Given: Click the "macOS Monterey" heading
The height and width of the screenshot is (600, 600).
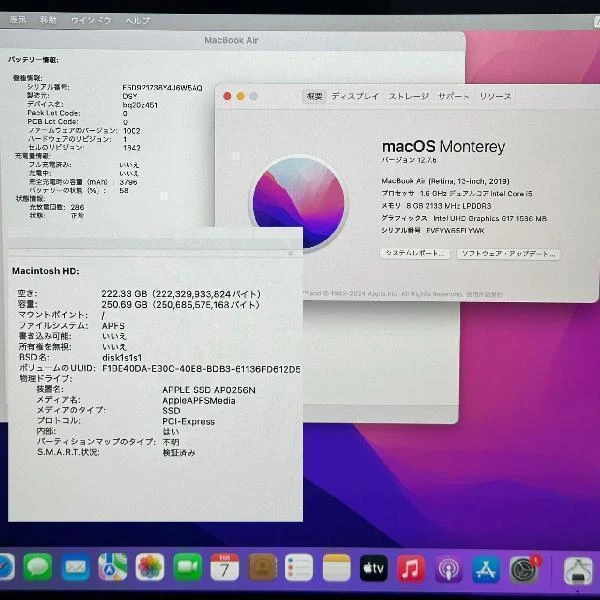Looking at the screenshot, I should [x=443, y=147].
